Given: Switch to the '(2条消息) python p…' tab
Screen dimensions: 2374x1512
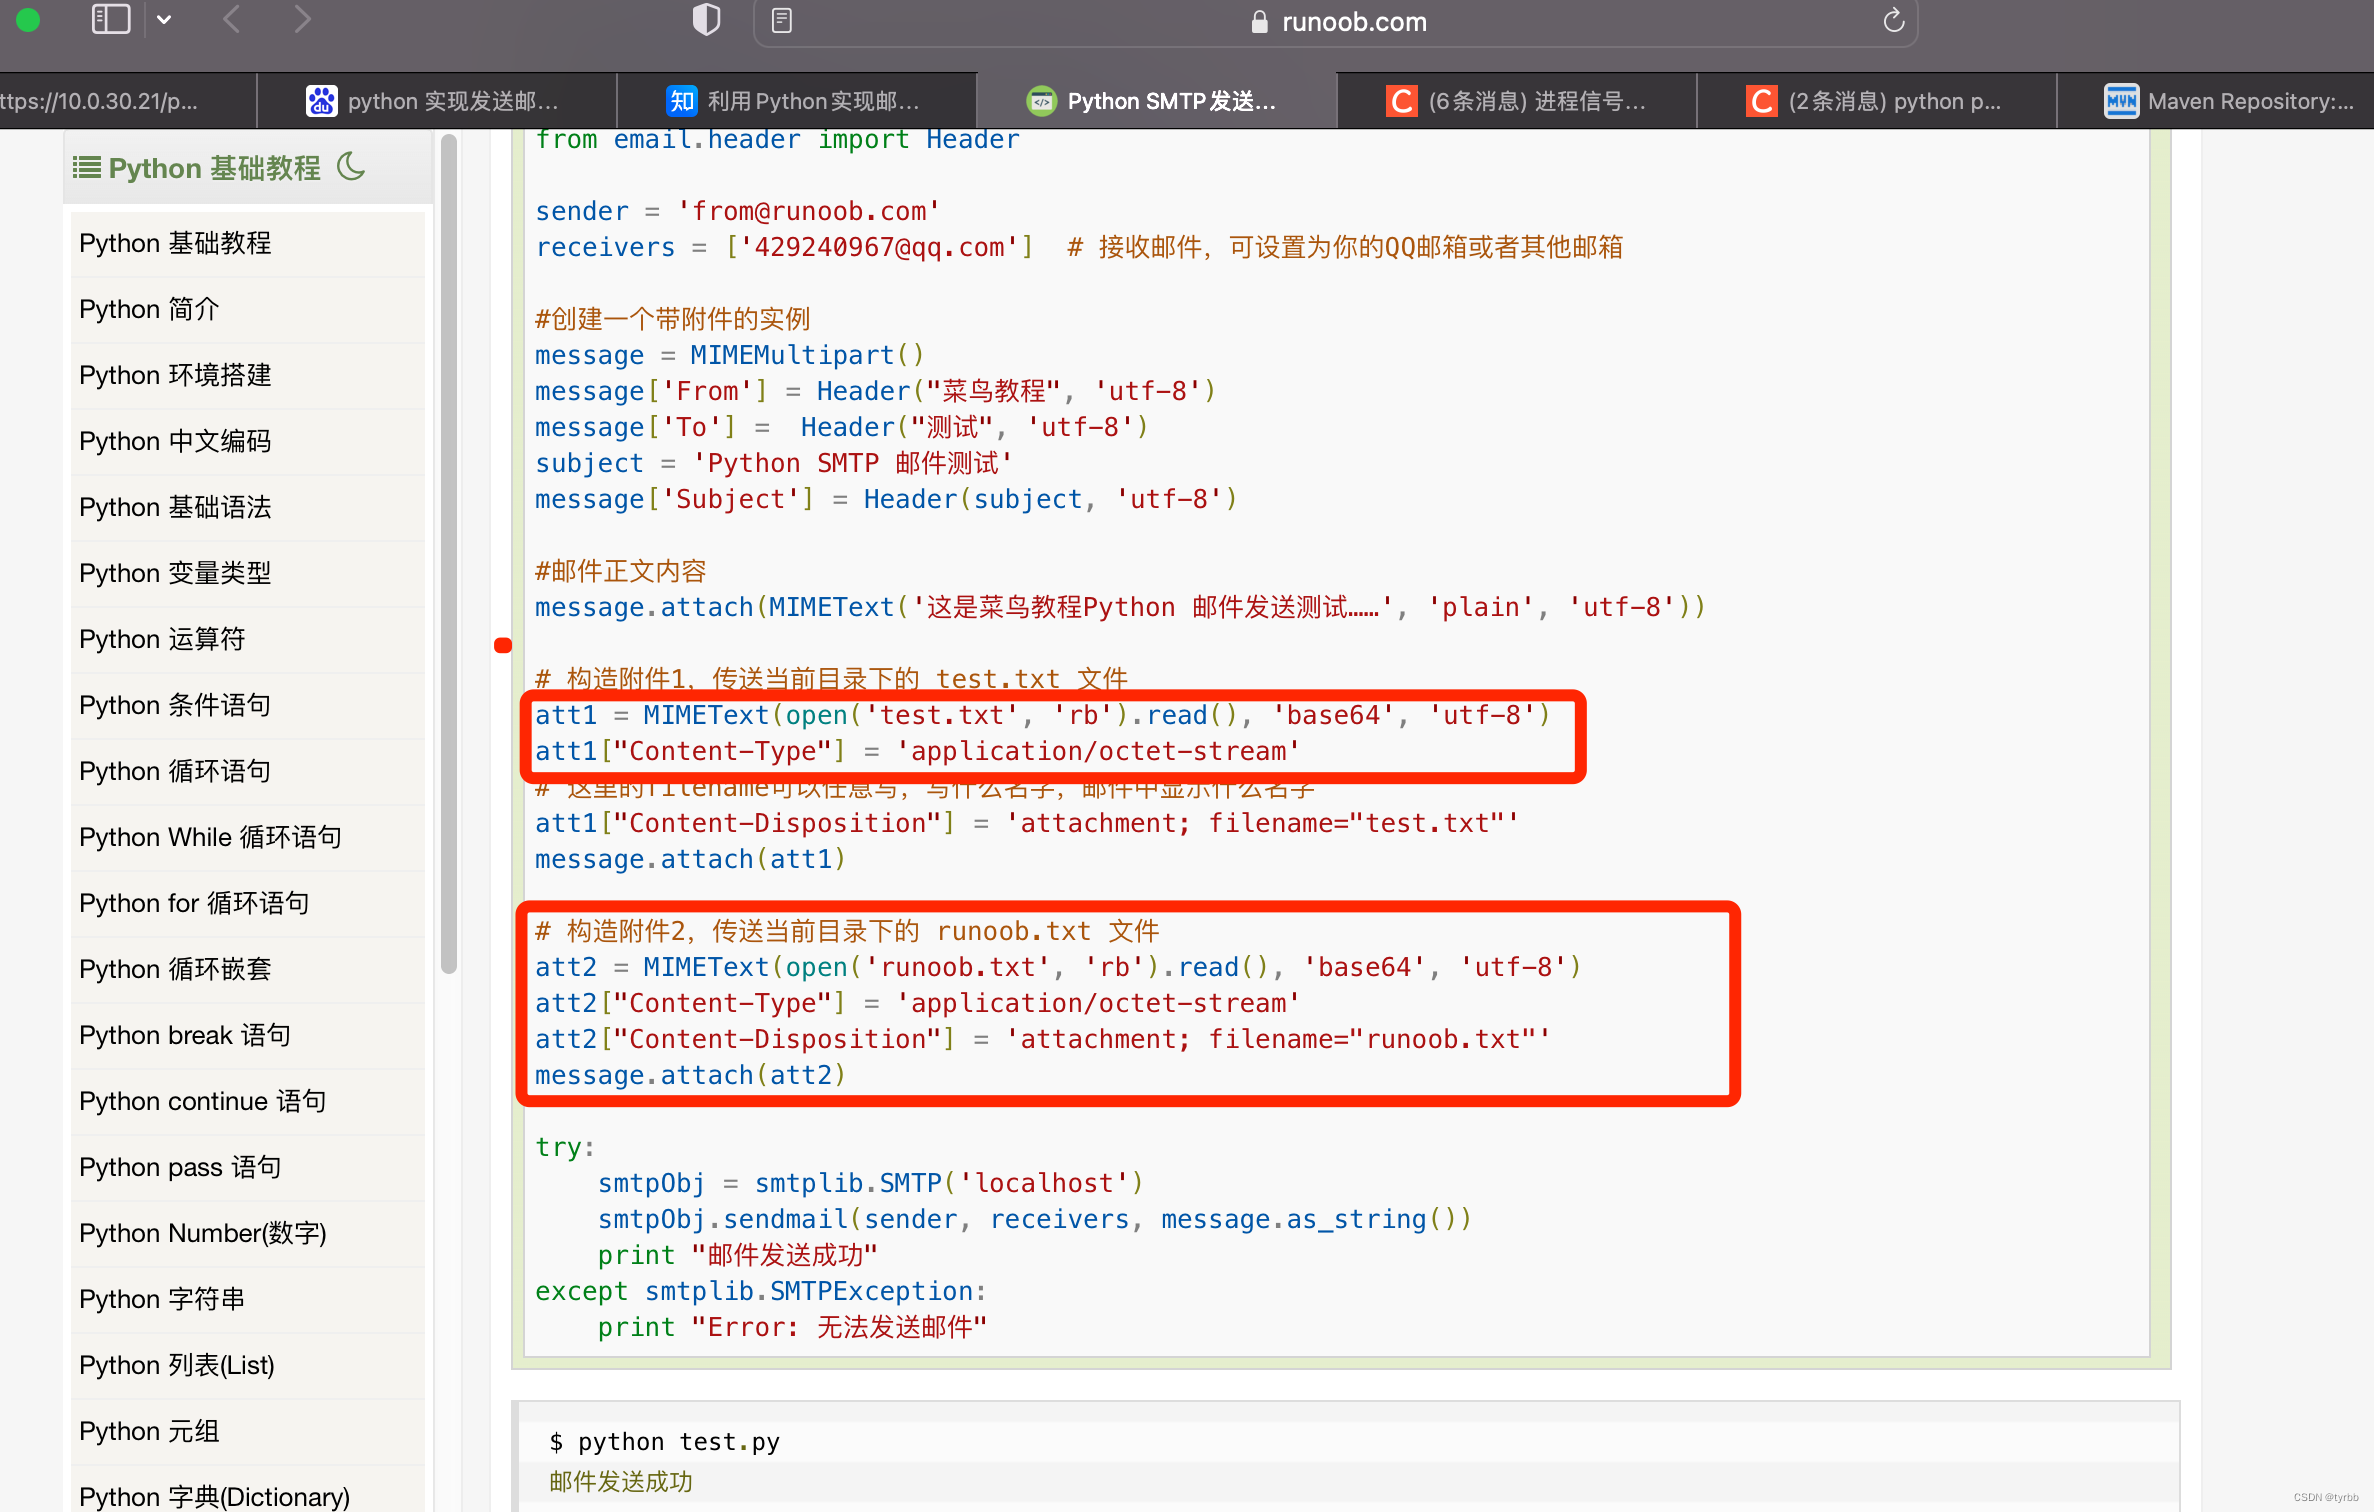Looking at the screenshot, I should pyautogui.click(x=1876, y=101).
